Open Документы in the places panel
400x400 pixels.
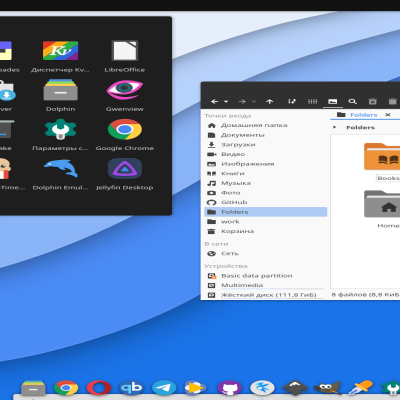coord(265,135)
